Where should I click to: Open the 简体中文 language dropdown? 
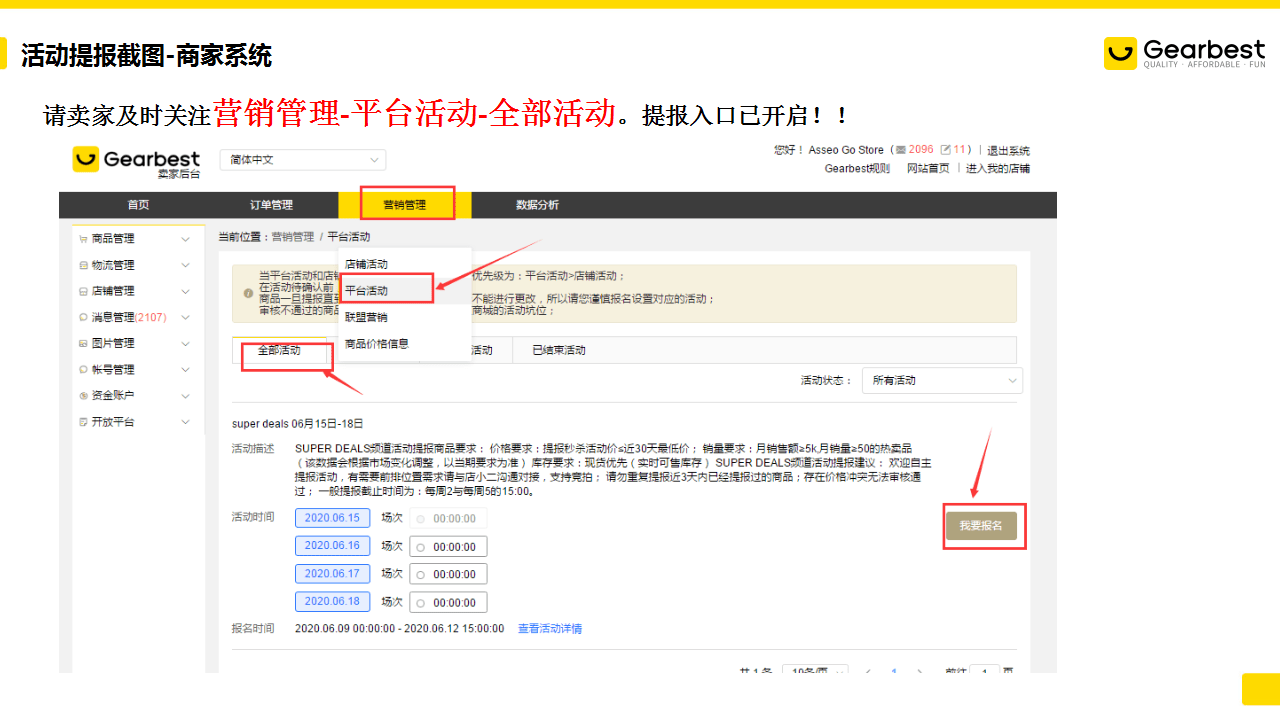pos(303,160)
